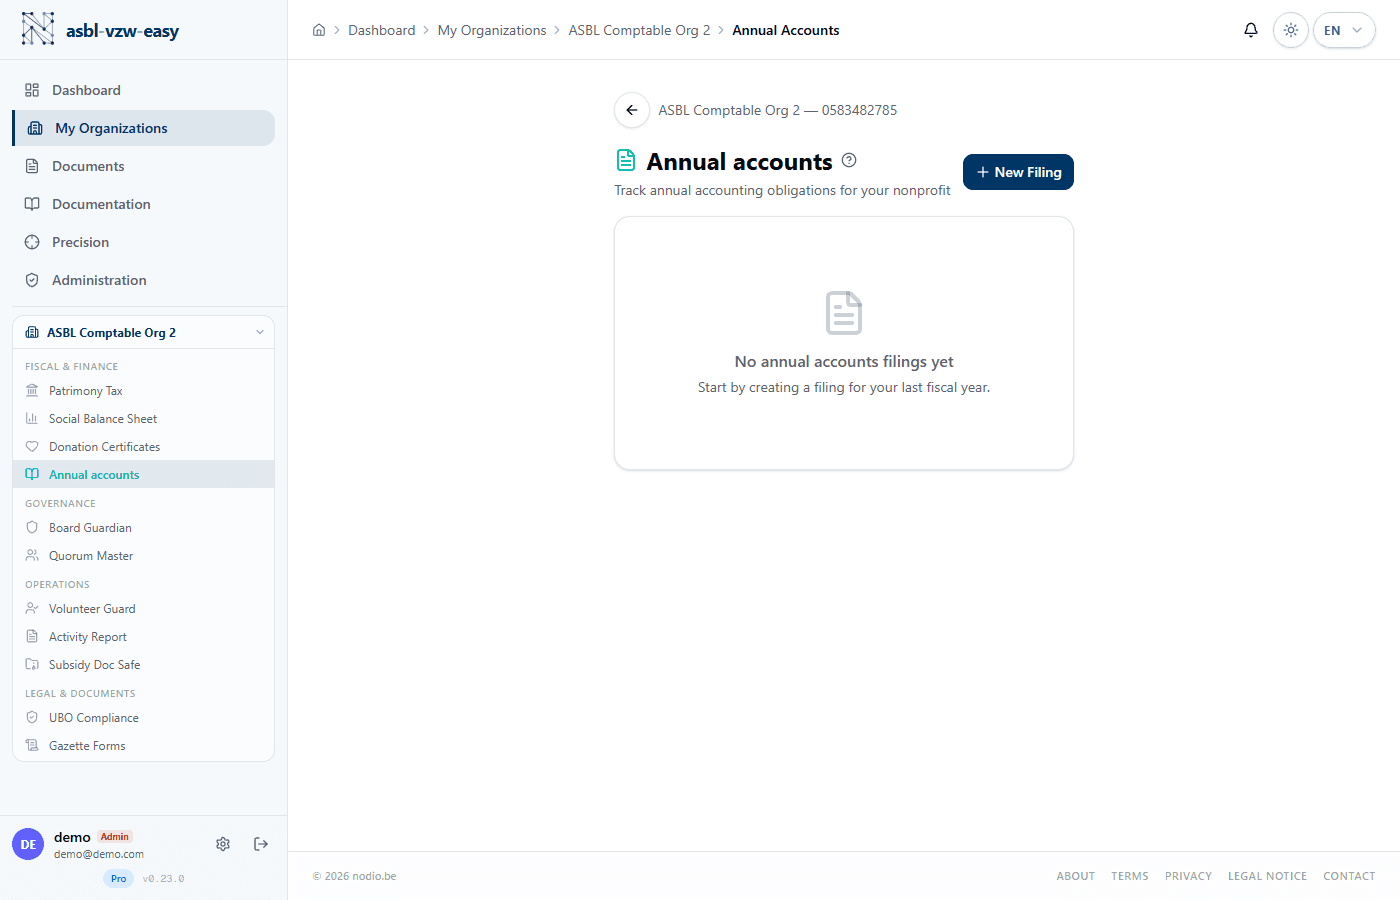Open the EN language dropdown
This screenshot has height=900, width=1400.
pyautogui.click(x=1344, y=30)
